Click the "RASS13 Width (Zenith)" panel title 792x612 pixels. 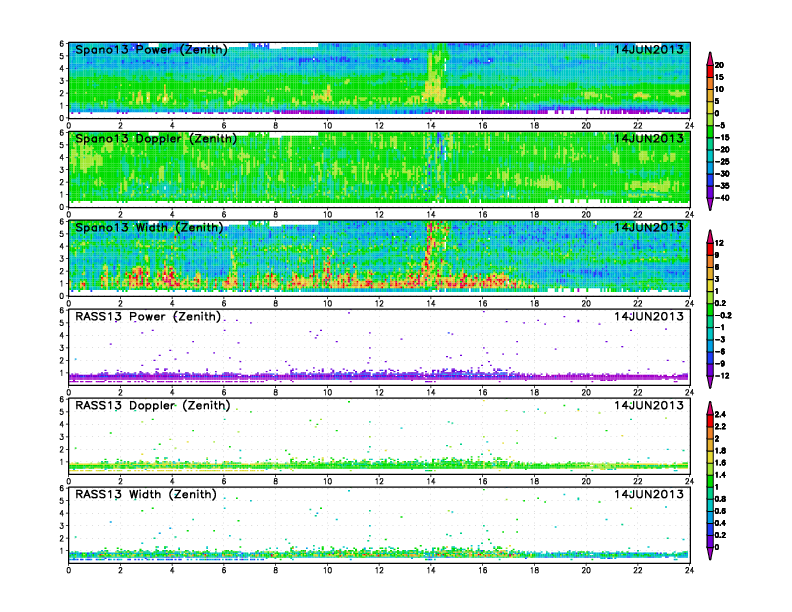[x=146, y=494]
